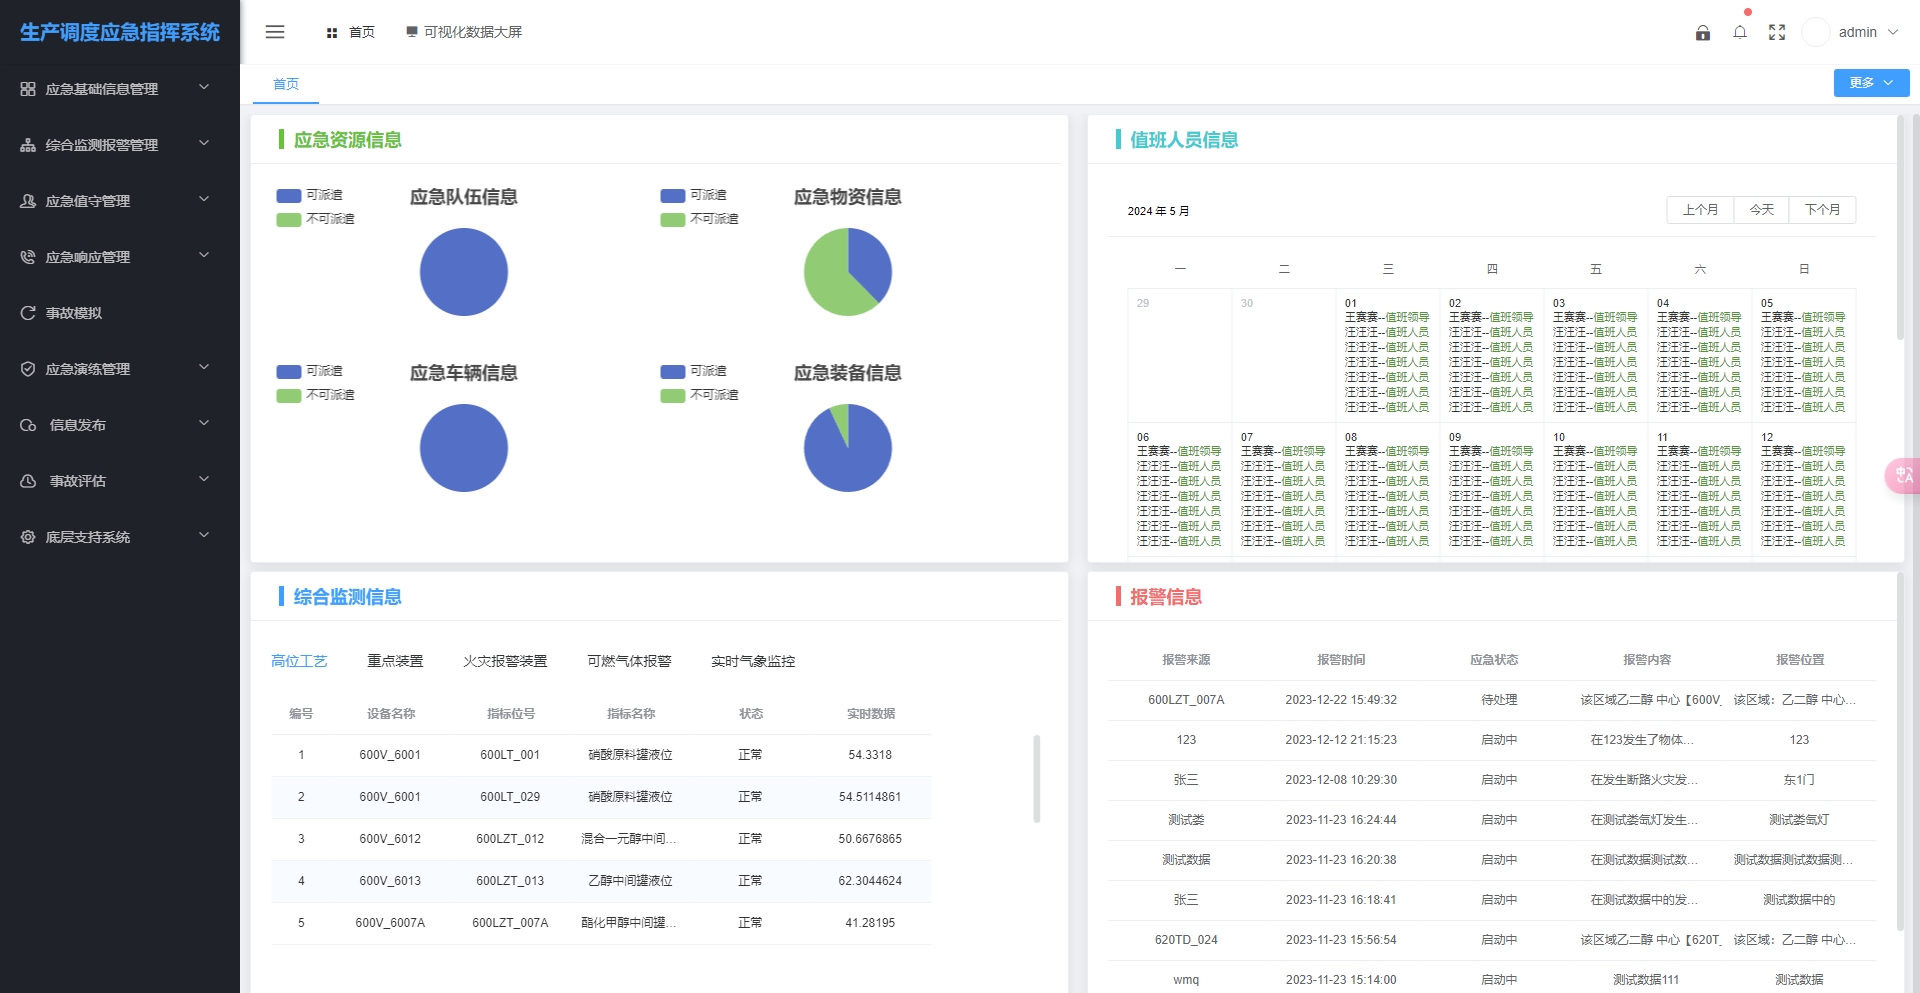Click the 应急演练管理 shield icon
Viewport: 1920px width, 993px height.
pos(28,369)
